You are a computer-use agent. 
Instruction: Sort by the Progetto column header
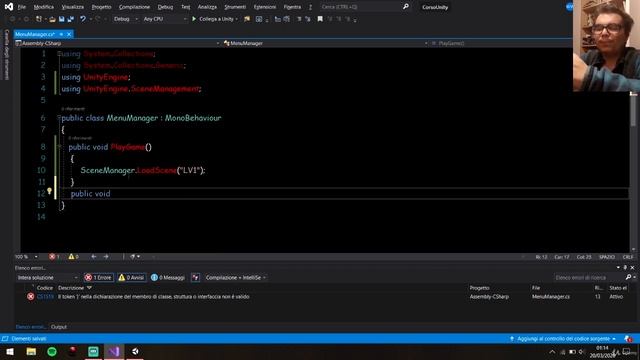pos(480,288)
